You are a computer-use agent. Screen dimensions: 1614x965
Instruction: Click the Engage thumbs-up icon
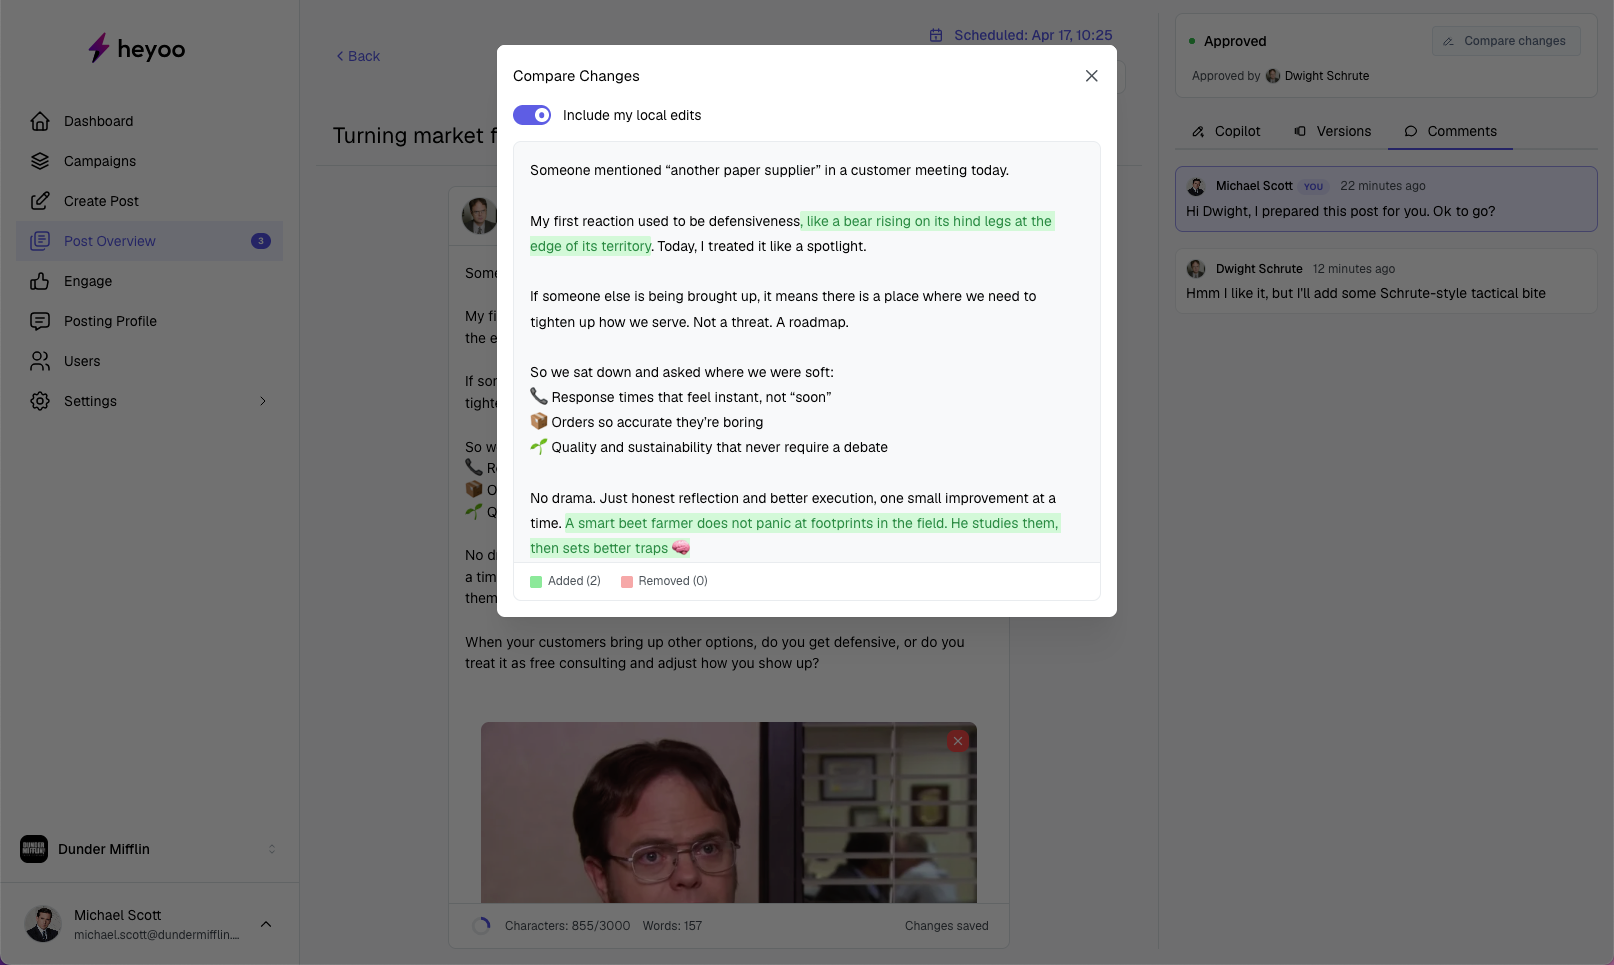pos(40,281)
